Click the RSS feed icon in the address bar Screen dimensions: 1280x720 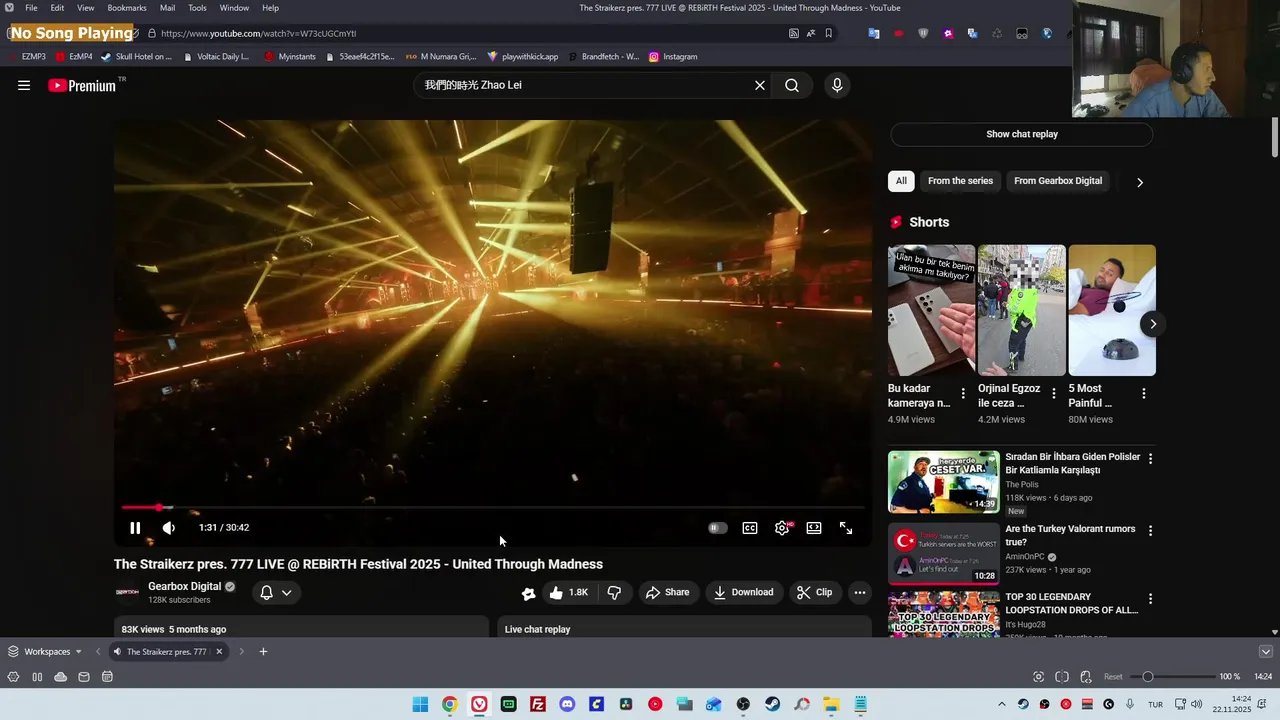[x=794, y=33]
